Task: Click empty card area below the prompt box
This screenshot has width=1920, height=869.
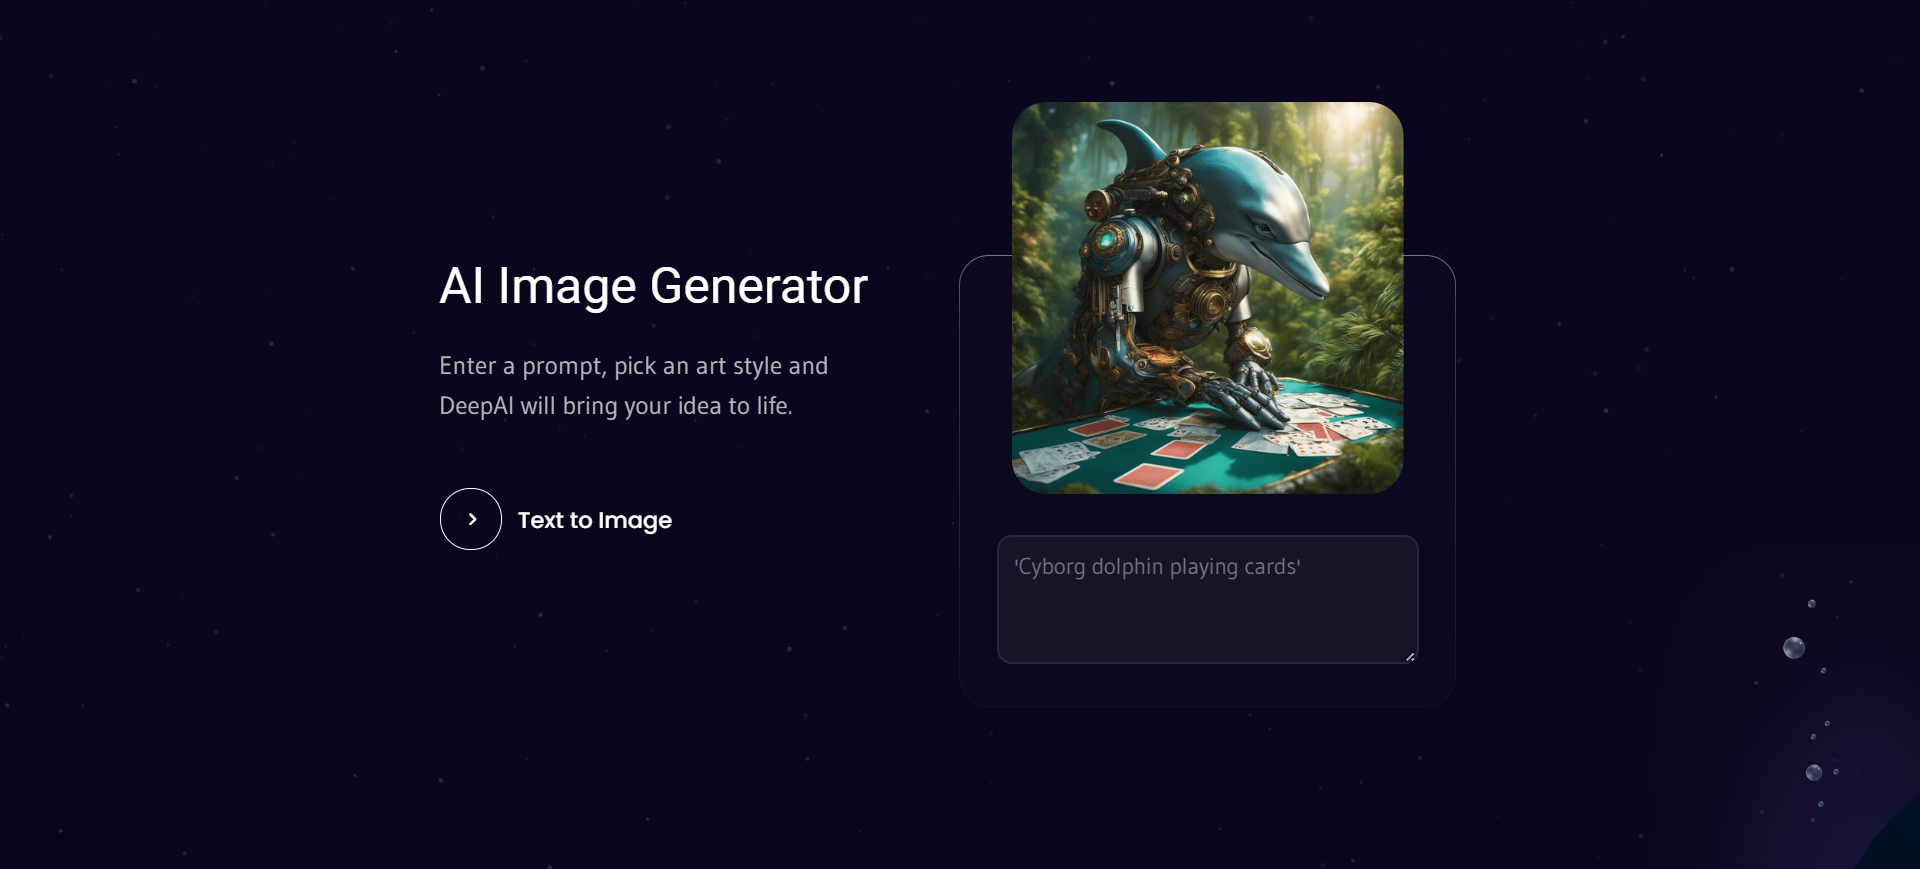Action: point(1207,685)
